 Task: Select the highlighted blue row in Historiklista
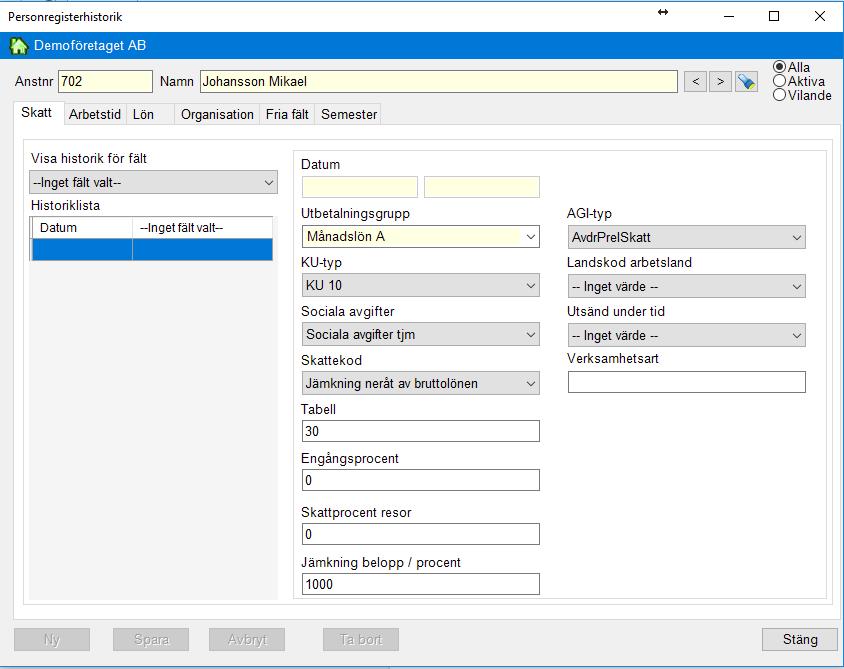click(x=152, y=250)
